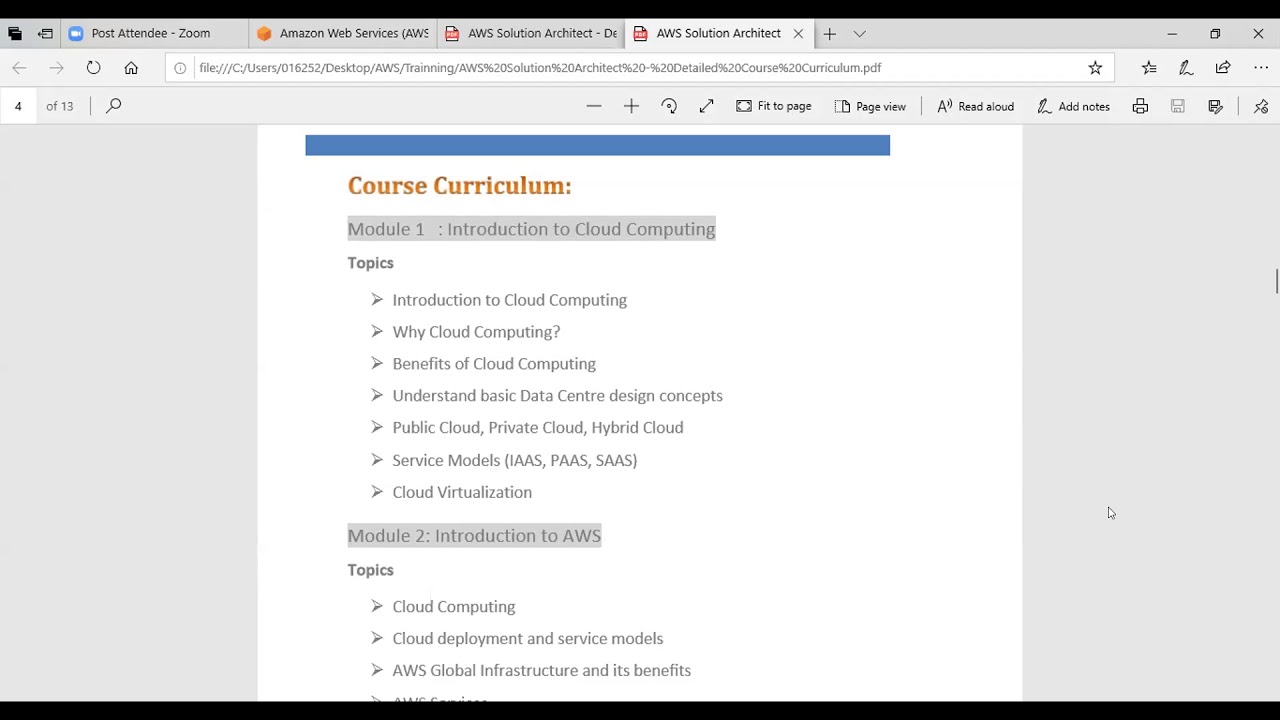The image size is (1280, 720).
Task: Click Module 2: Introduction to AWS heading
Action: coord(474,536)
